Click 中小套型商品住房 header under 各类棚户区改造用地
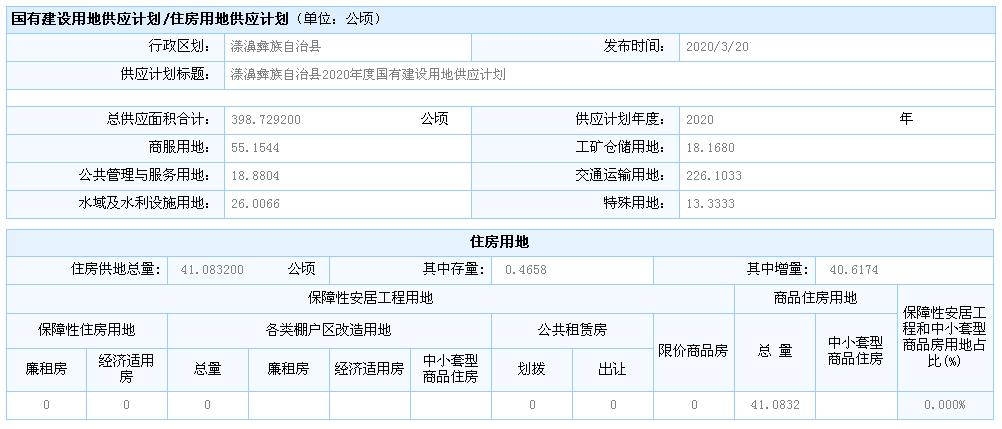 (x=451, y=369)
